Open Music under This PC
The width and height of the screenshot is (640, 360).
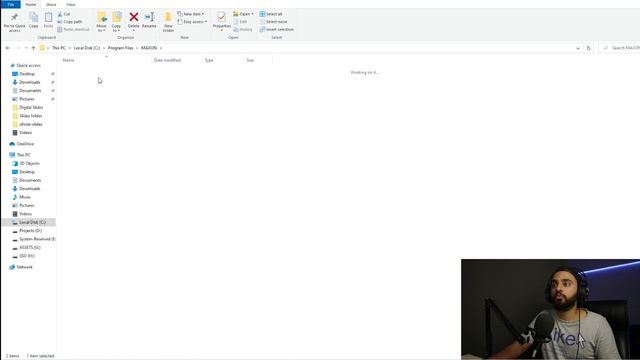pos(25,197)
